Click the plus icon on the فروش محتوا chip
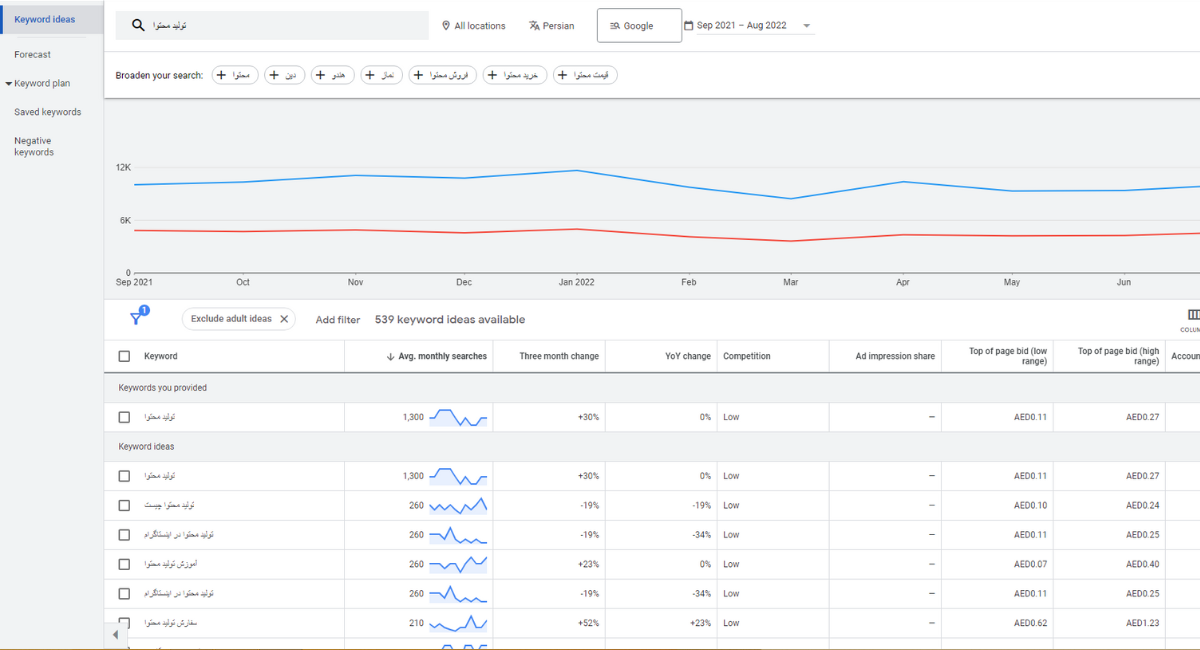The height and width of the screenshot is (650, 1200). 419,75
